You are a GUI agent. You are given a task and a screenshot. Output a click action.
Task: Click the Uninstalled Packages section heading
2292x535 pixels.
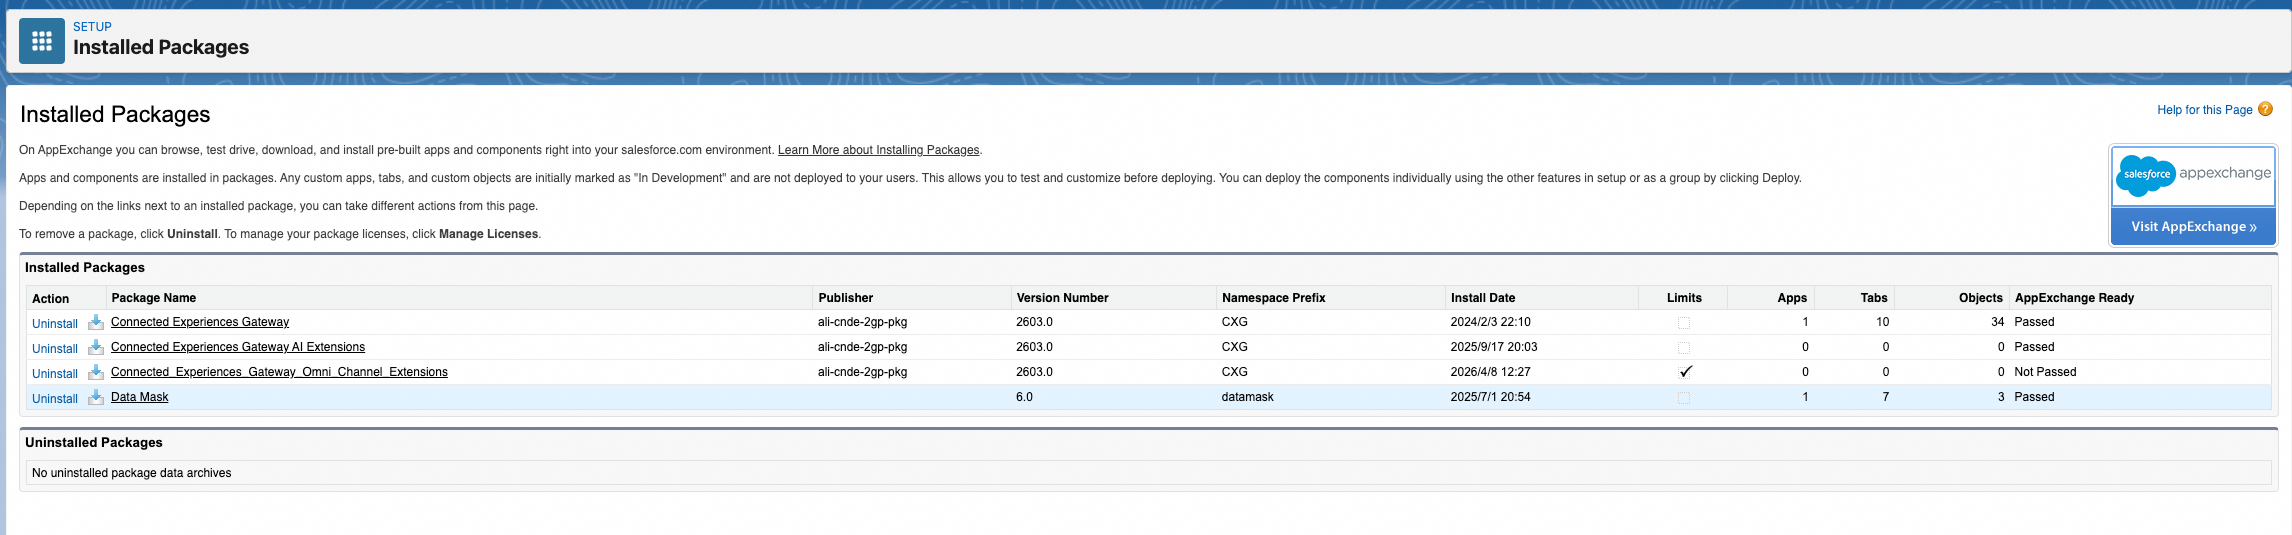94,442
